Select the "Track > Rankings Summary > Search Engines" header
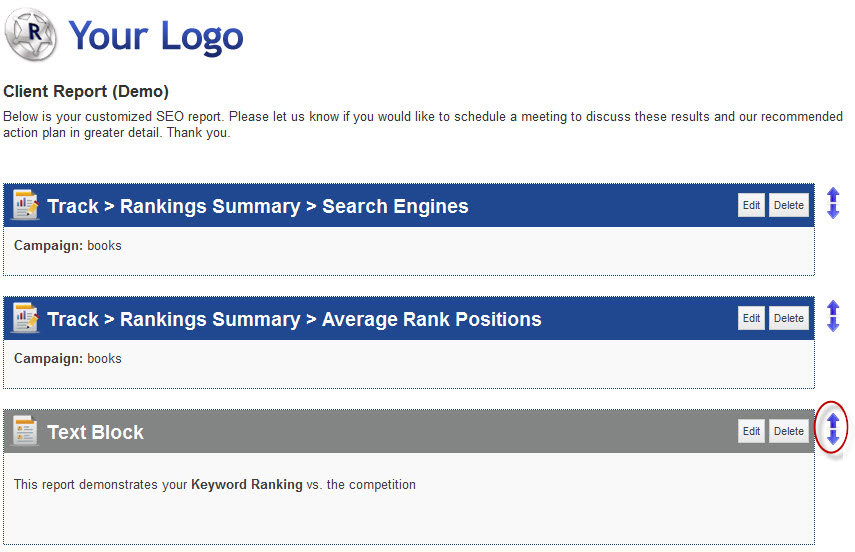855x552 pixels. (258, 207)
